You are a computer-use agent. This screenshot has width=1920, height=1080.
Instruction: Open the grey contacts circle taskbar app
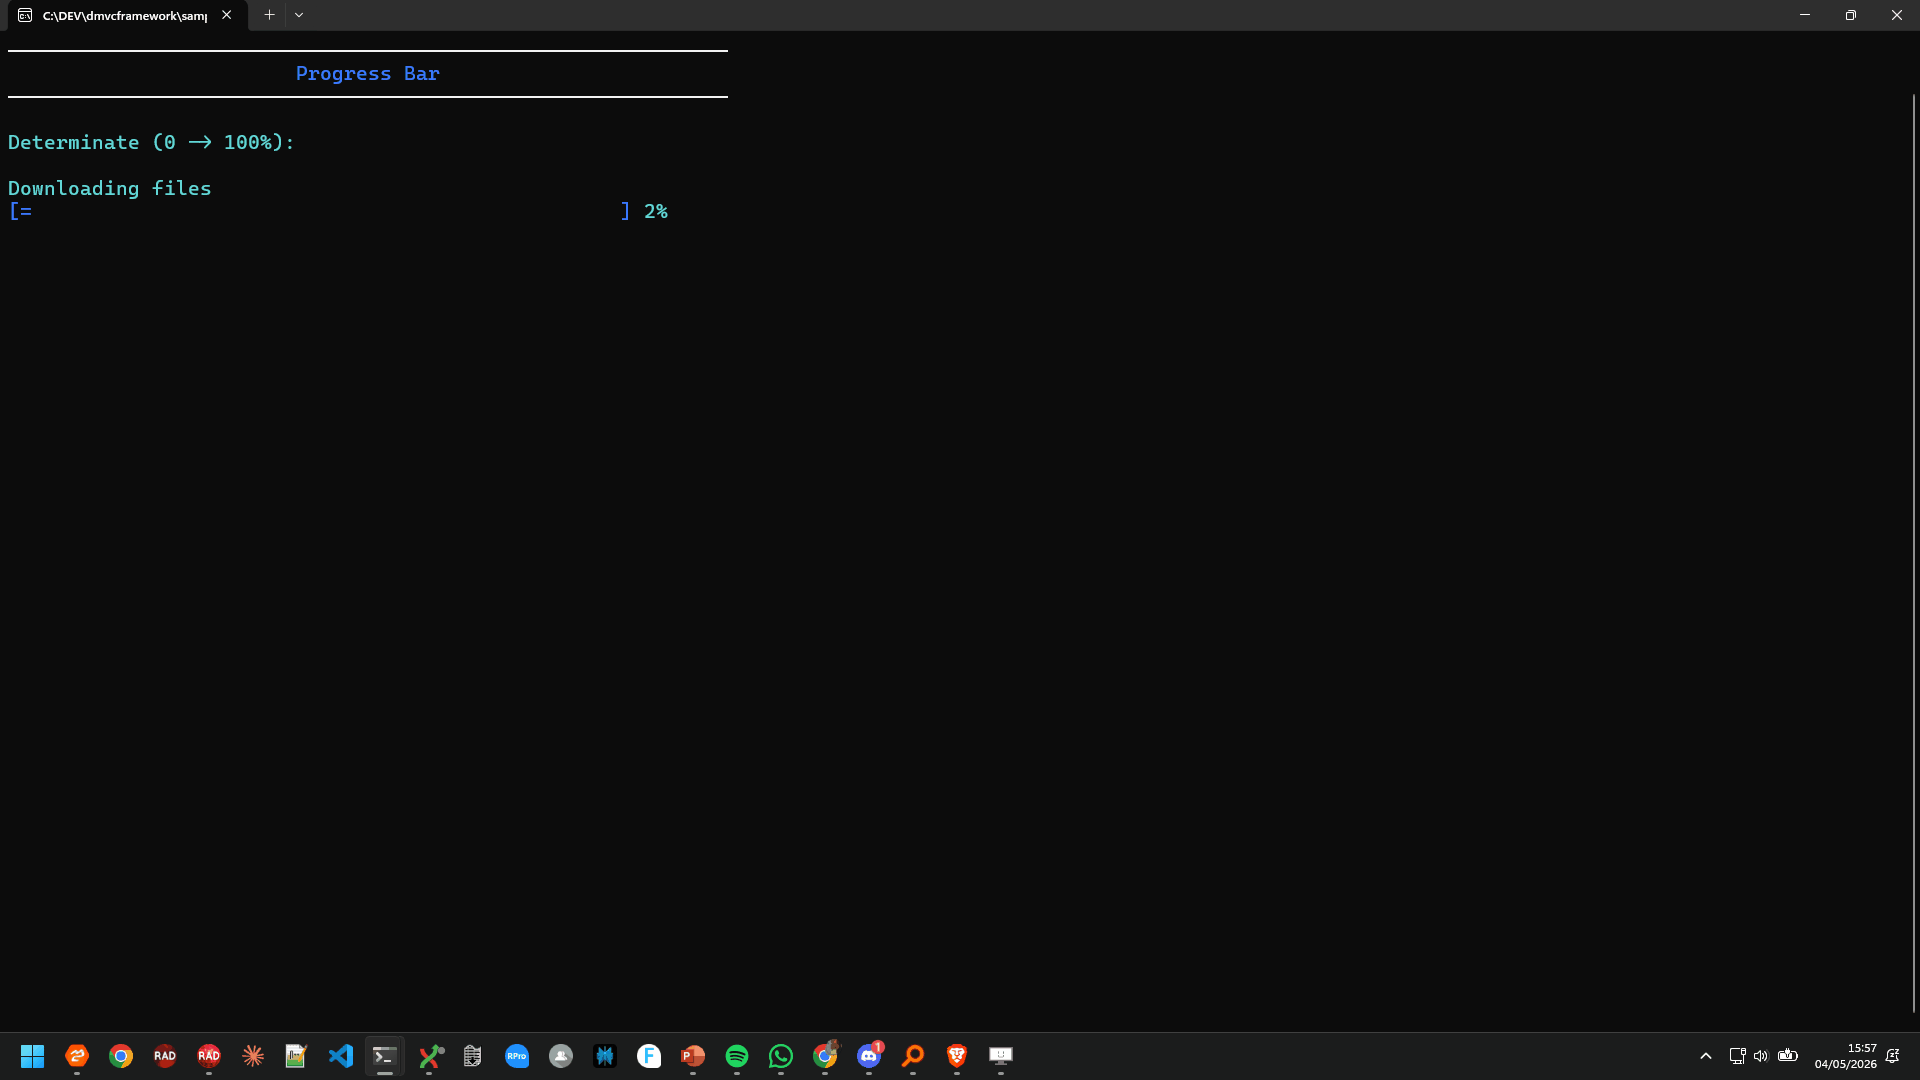561,1056
